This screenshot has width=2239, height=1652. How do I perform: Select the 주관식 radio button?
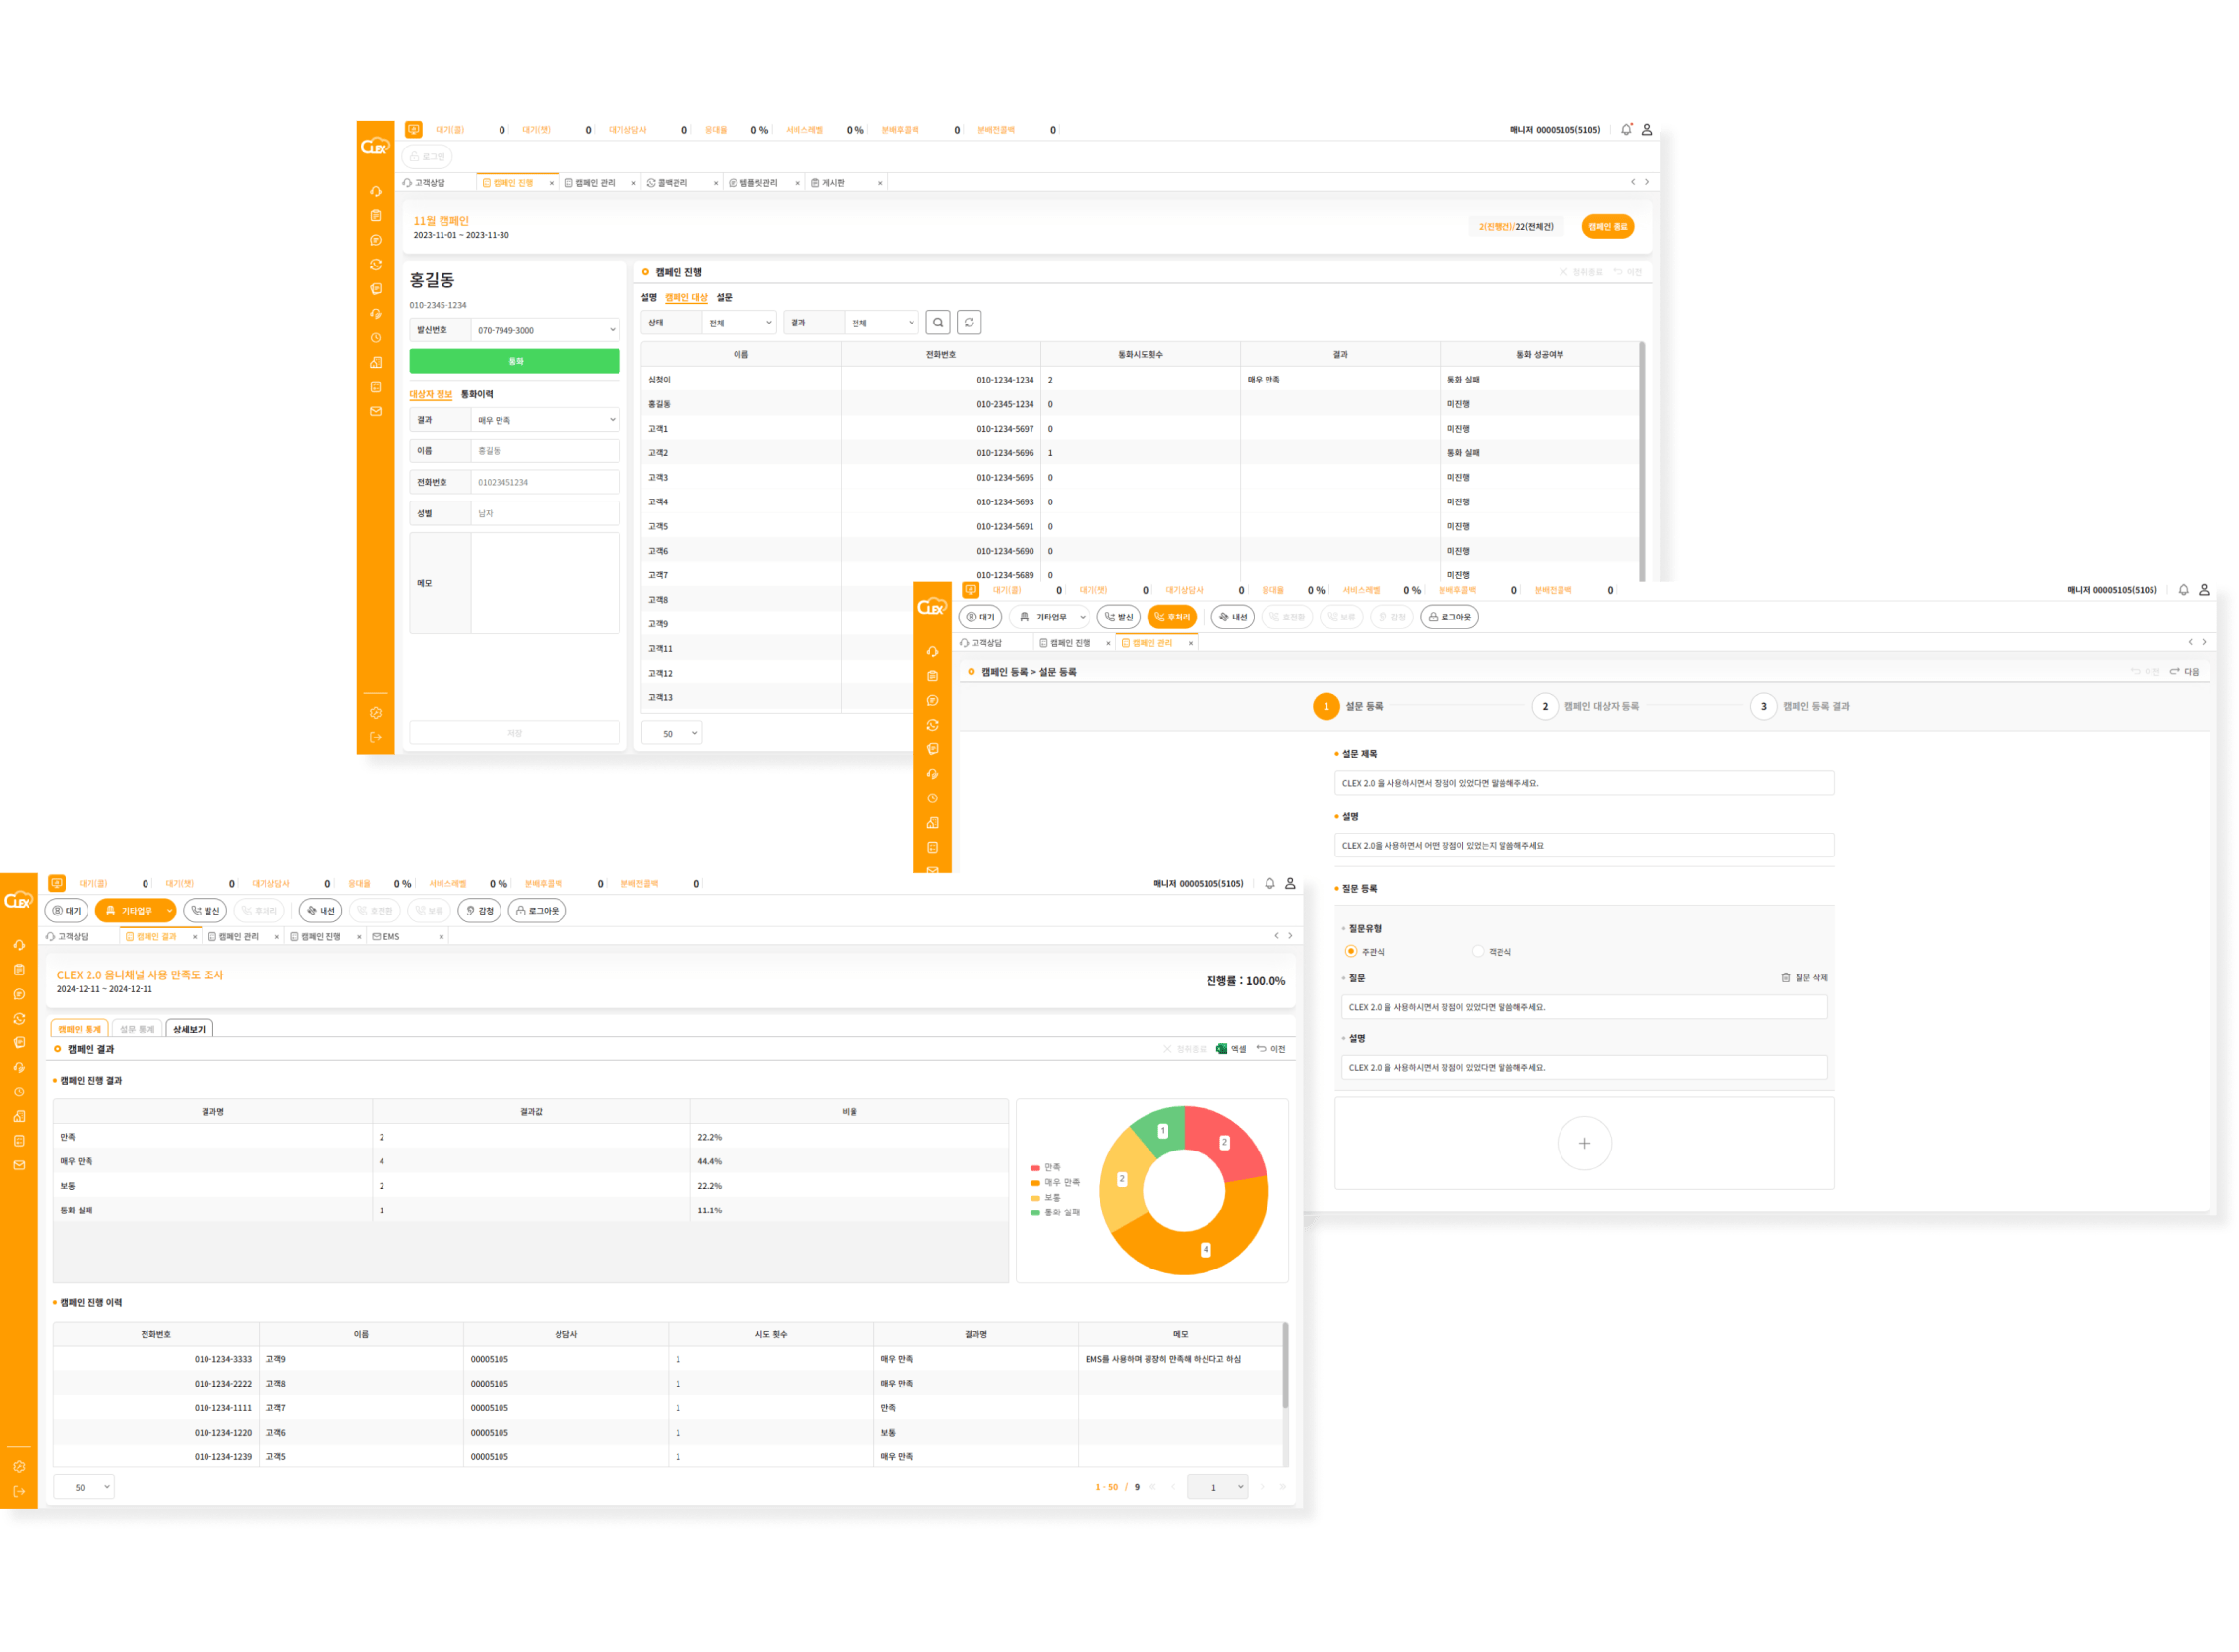[x=1350, y=951]
